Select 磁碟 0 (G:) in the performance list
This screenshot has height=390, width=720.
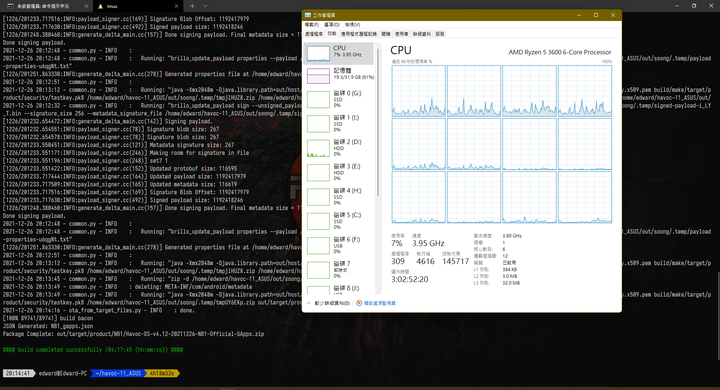click(339, 99)
